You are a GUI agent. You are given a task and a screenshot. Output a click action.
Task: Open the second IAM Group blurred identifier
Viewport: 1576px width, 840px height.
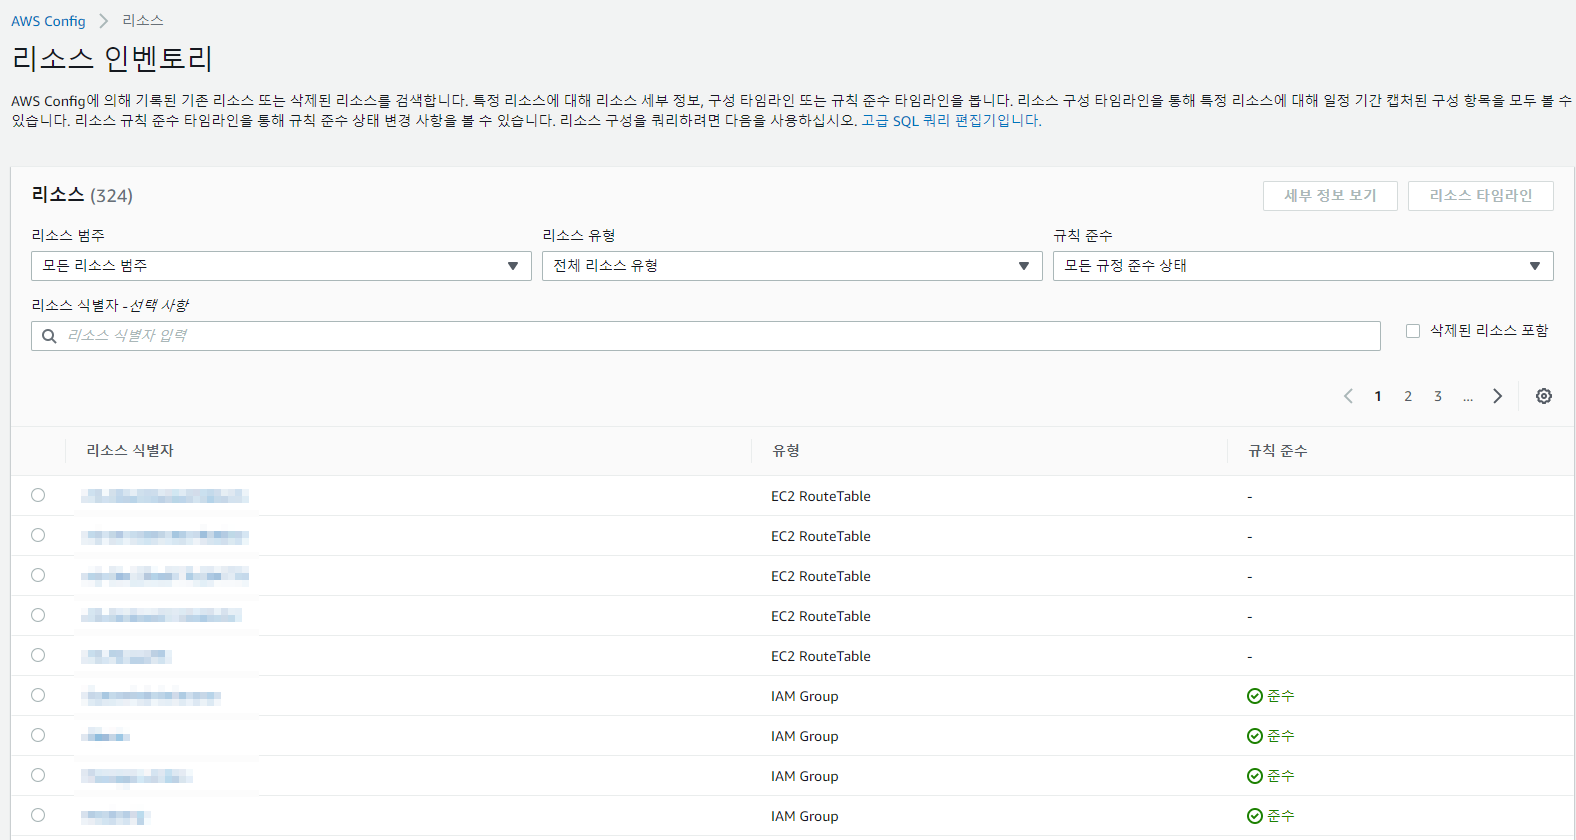(x=106, y=736)
